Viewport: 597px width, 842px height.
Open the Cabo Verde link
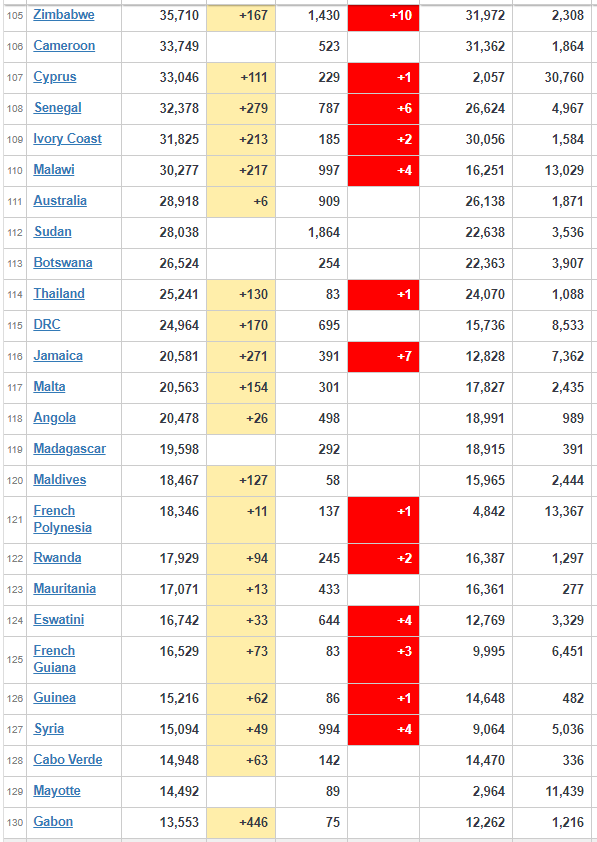[68, 760]
